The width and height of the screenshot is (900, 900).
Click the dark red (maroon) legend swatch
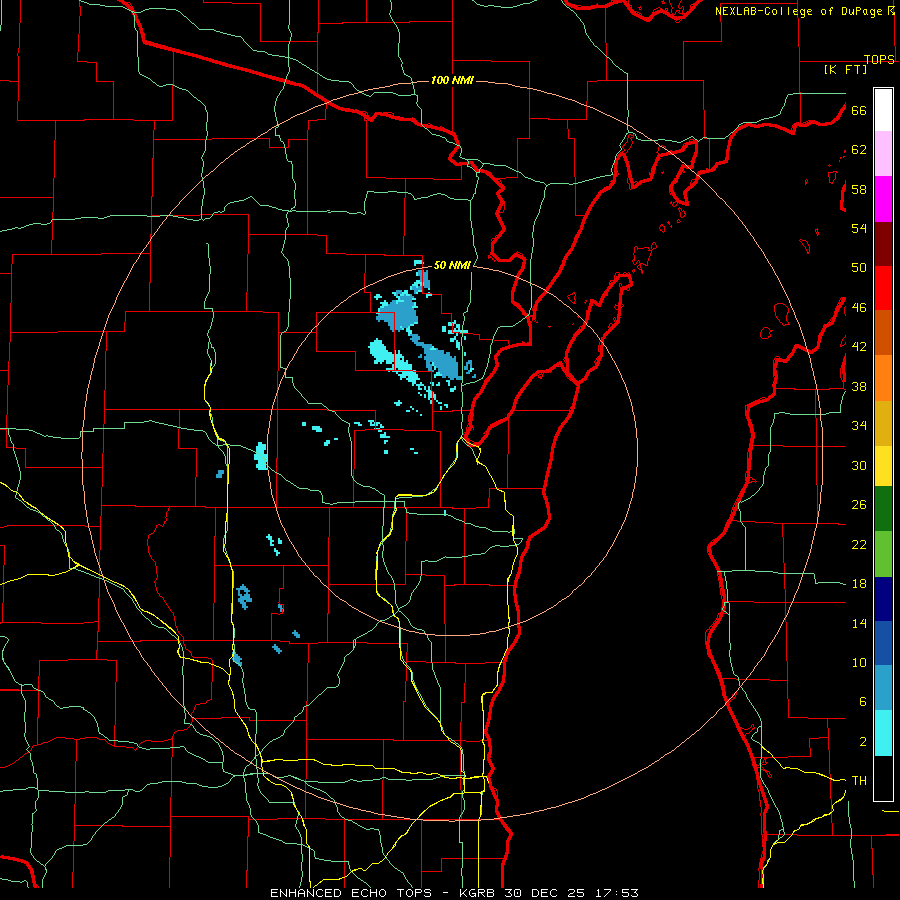tap(883, 244)
